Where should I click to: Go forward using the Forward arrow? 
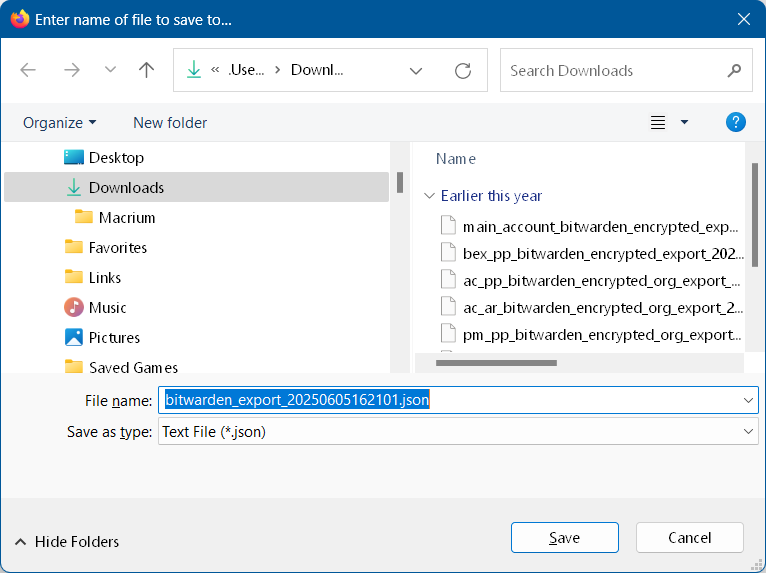[x=72, y=70]
